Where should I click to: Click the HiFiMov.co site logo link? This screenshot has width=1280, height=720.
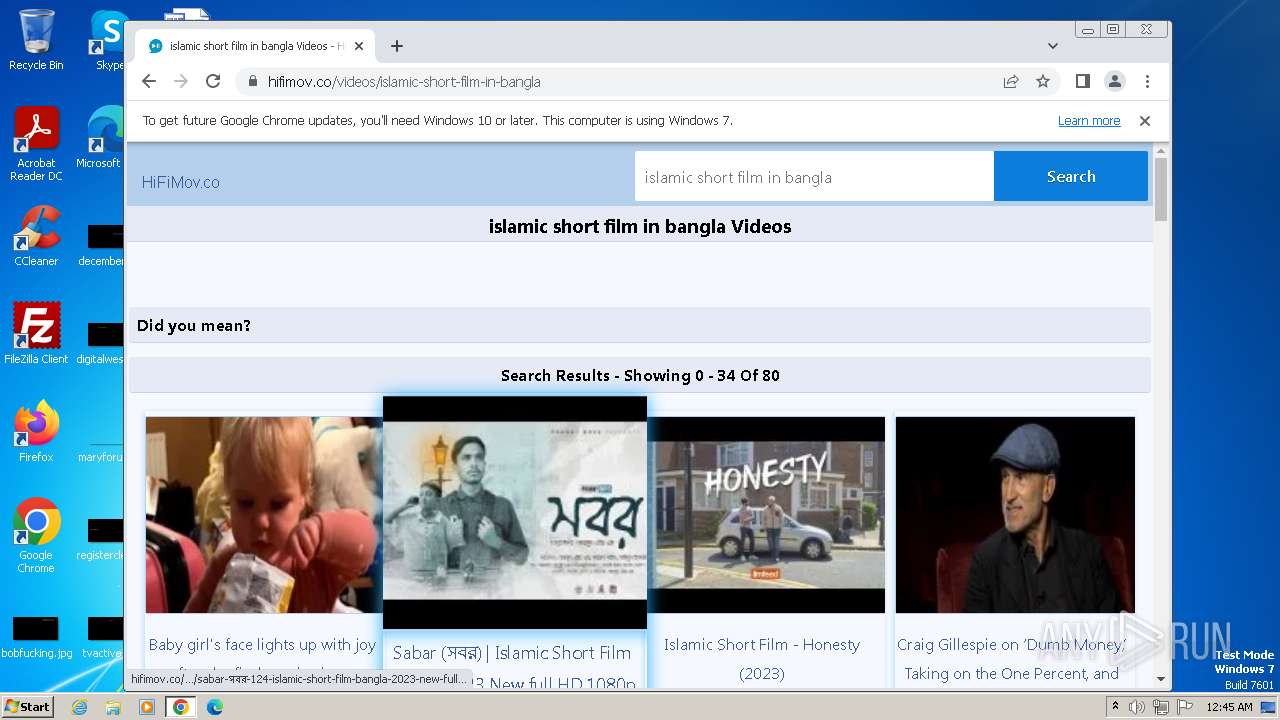coord(180,182)
